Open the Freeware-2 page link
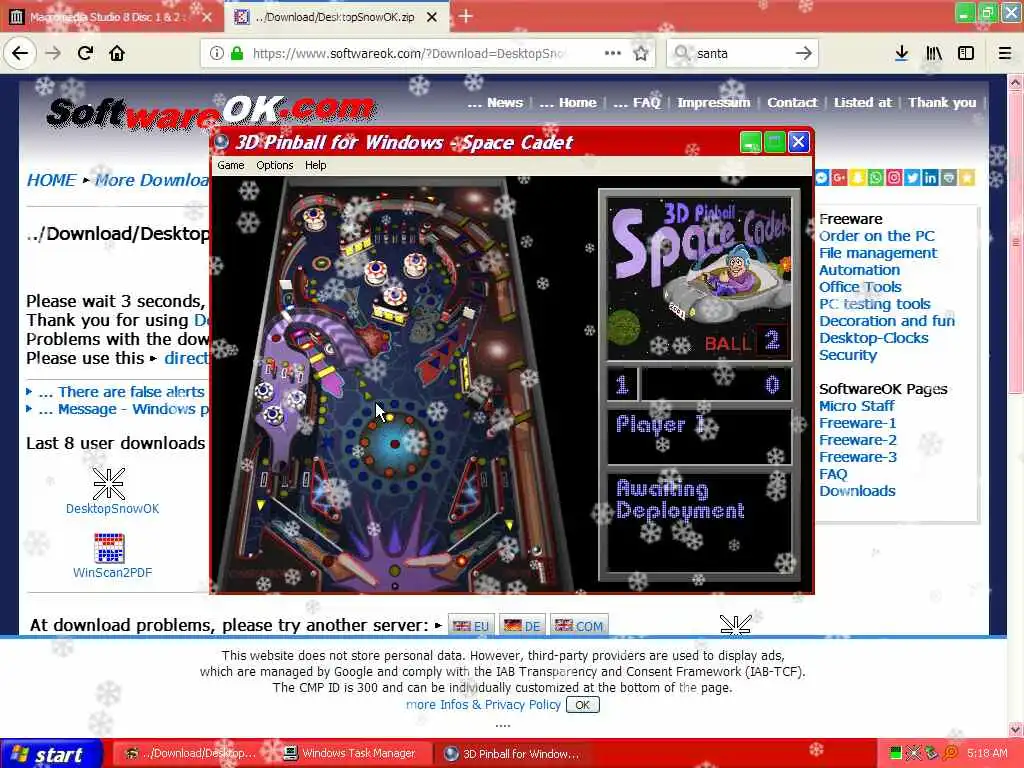Viewport: 1024px width, 768px height. tap(858, 440)
